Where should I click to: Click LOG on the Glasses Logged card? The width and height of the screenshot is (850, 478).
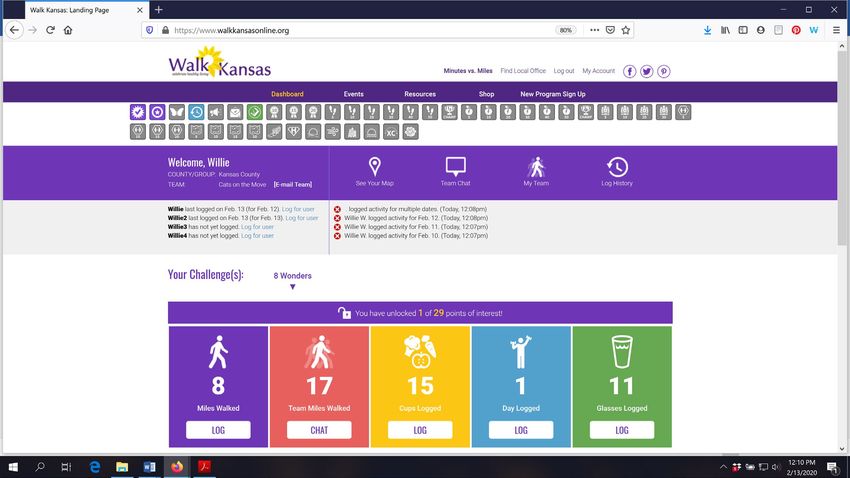point(622,430)
